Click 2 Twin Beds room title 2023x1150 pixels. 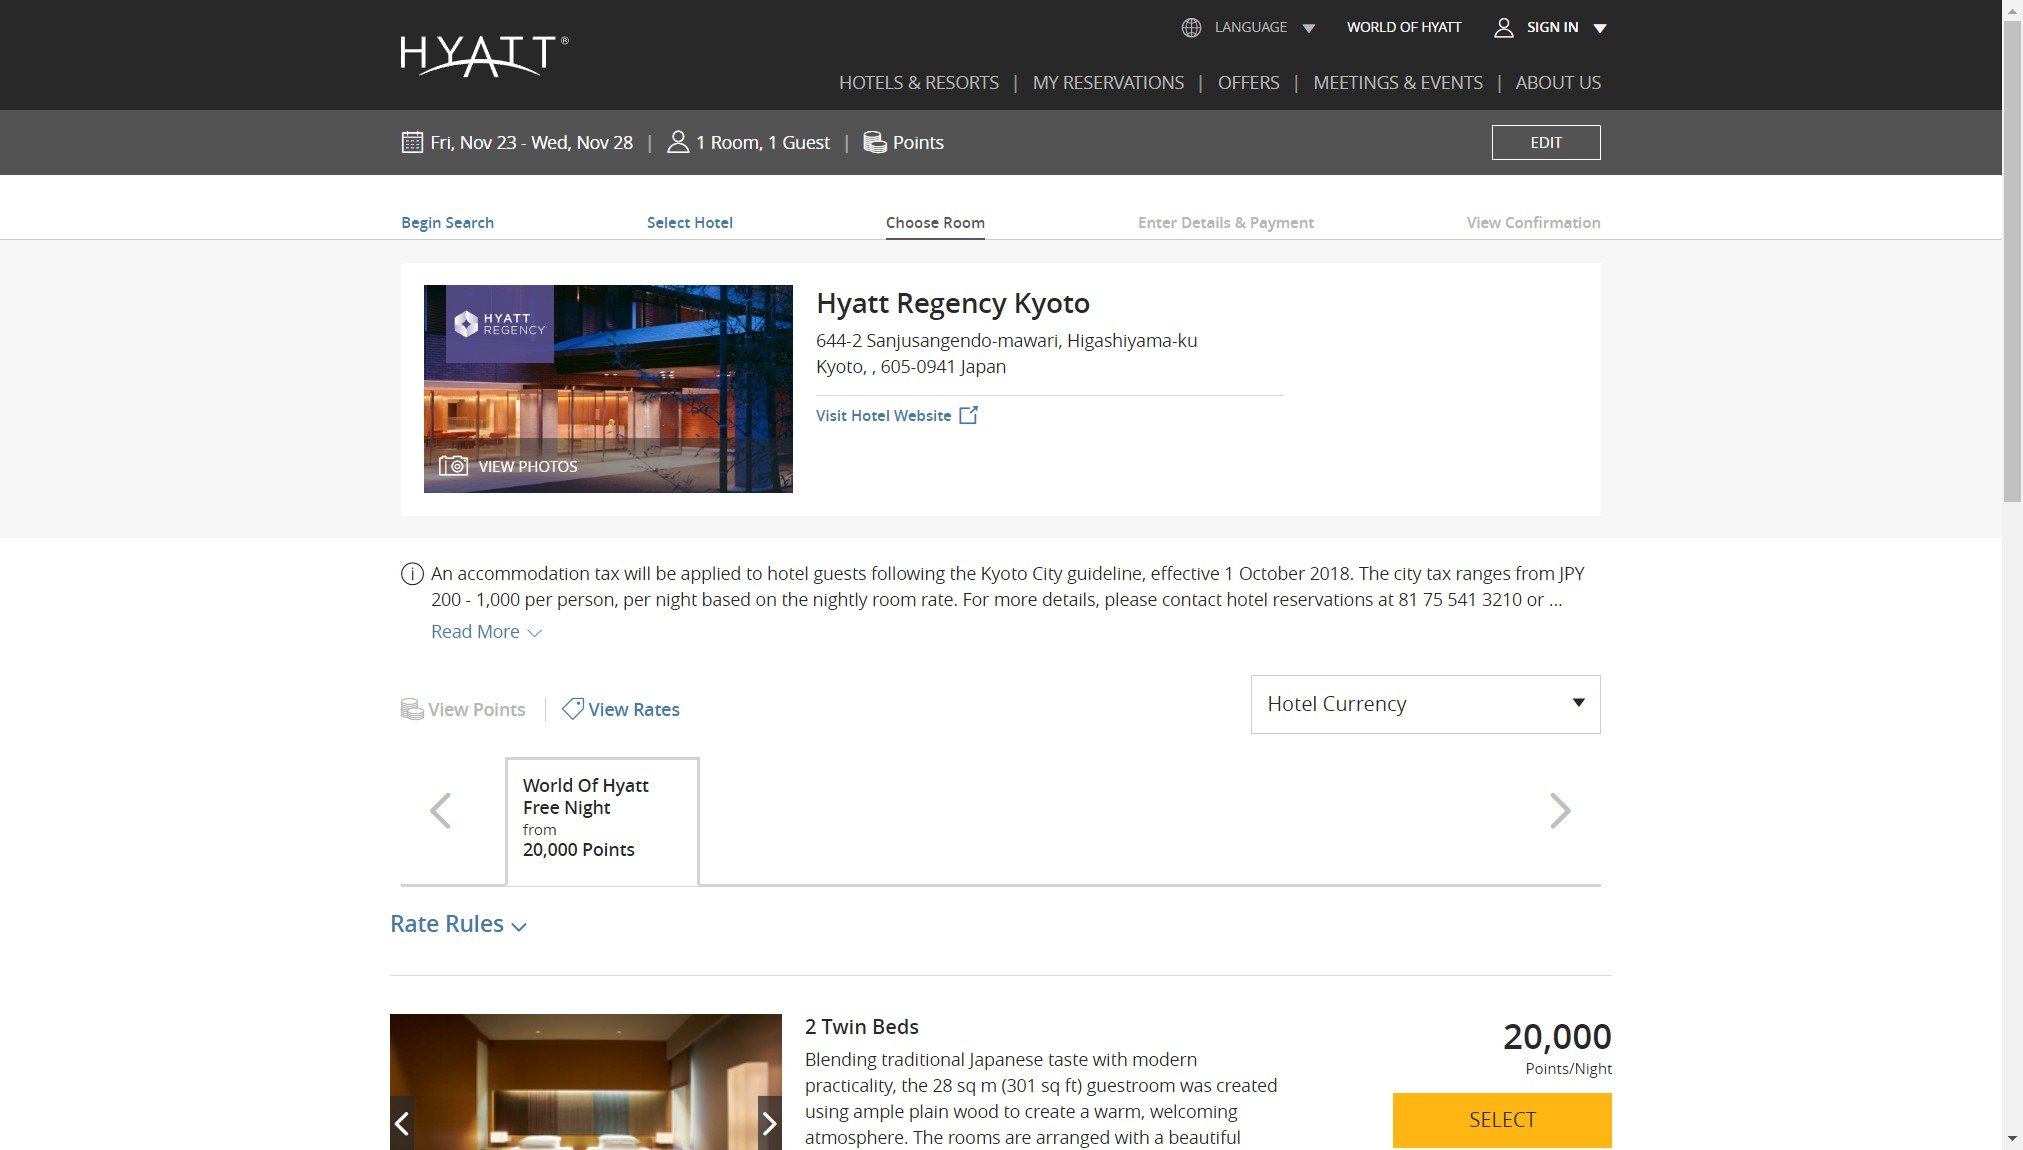click(862, 1027)
